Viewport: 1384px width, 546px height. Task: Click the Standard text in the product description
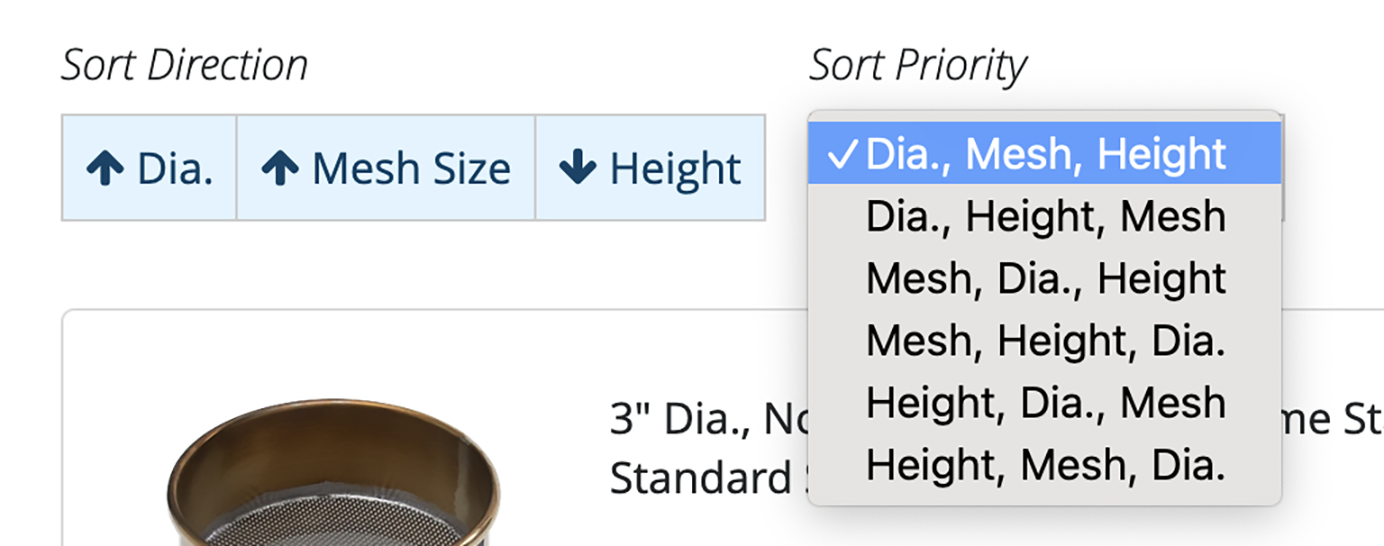700,478
